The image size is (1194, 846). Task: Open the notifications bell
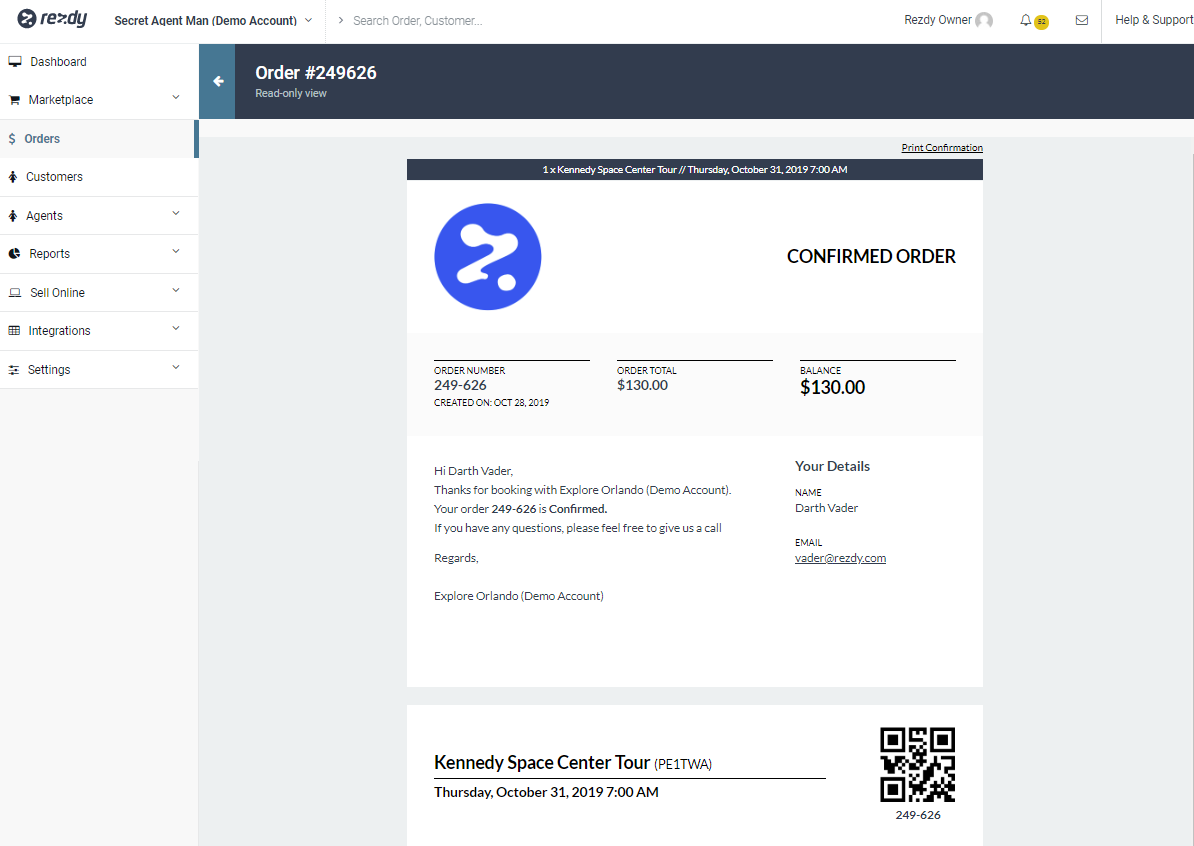pyautogui.click(x=1026, y=21)
